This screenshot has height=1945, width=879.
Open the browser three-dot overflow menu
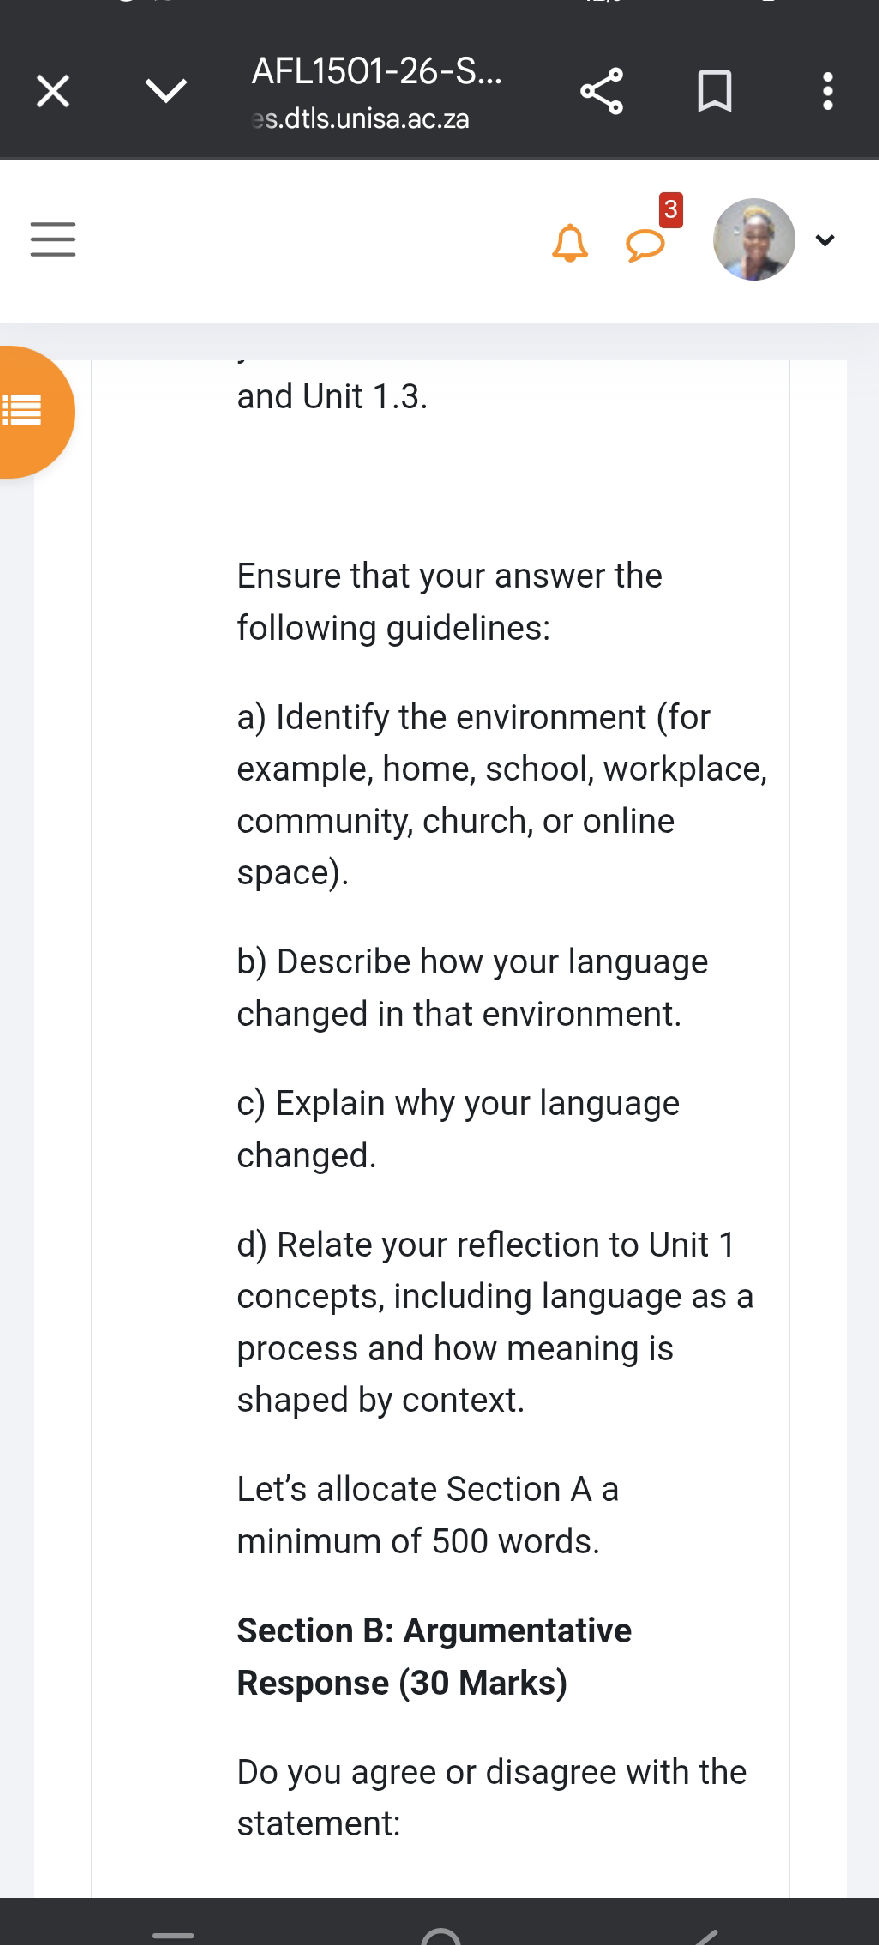pyautogui.click(x=827, y=91)
